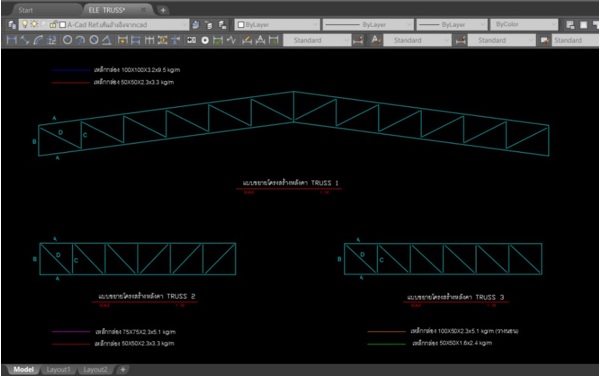This screenshot has height=376, width=599.
Task: Click the 50X50X1.6x2.4 kg/m legend text
Action: (452, 343)
